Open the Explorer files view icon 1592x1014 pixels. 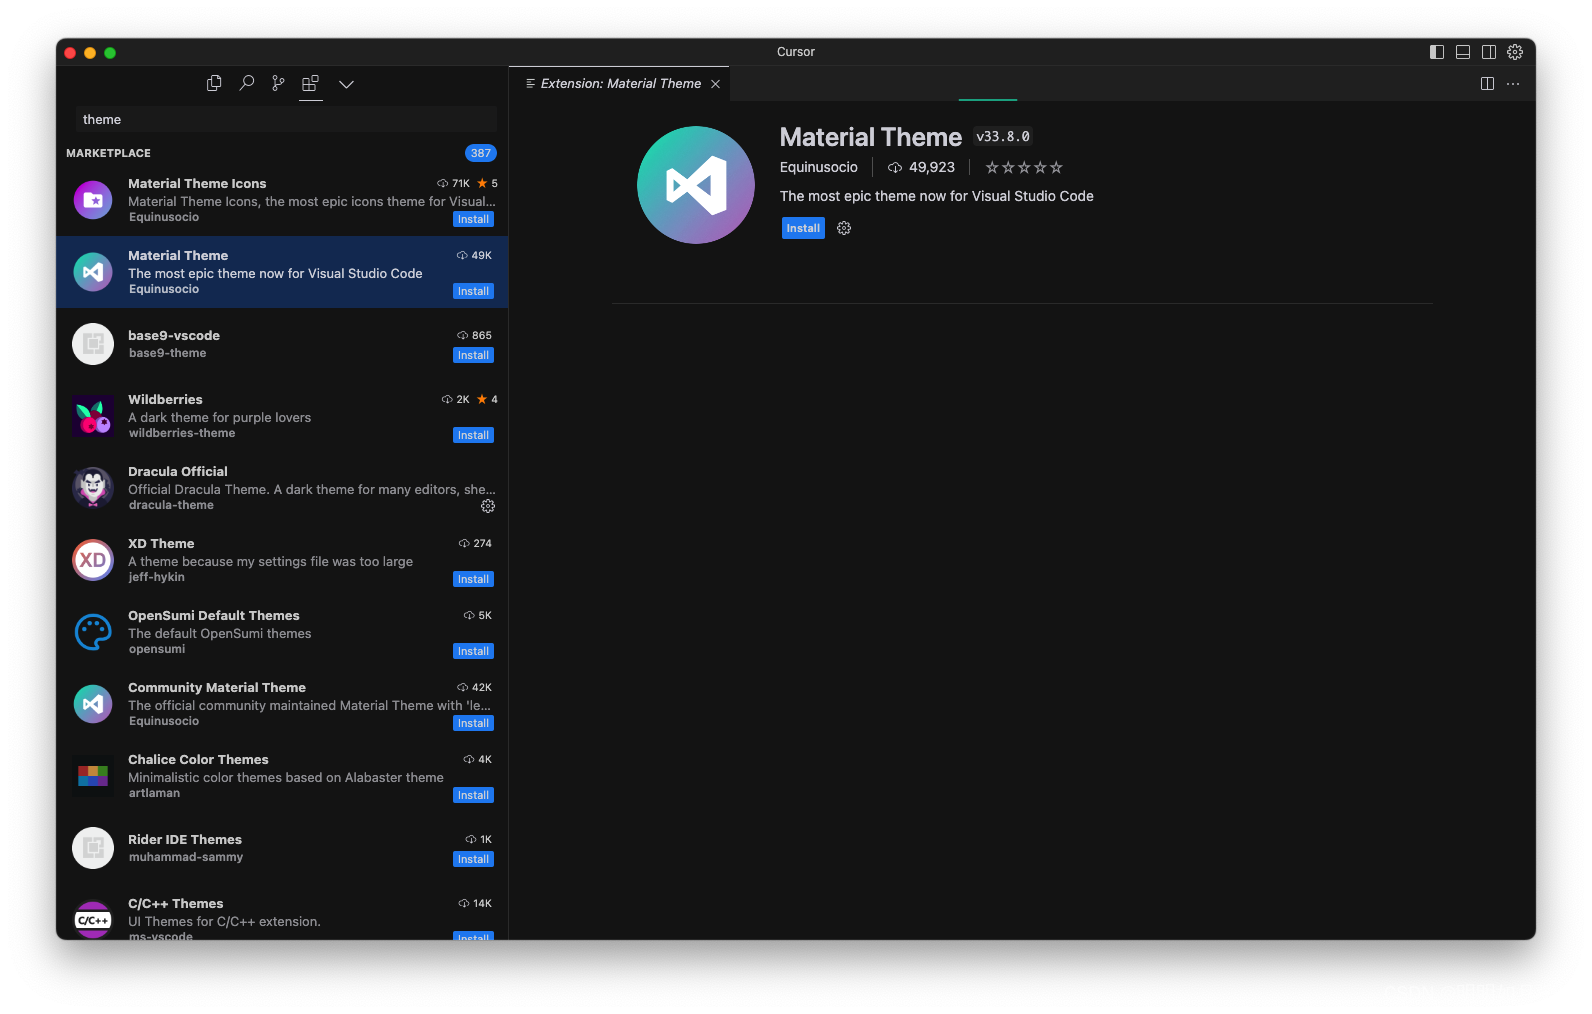[214, 84]
